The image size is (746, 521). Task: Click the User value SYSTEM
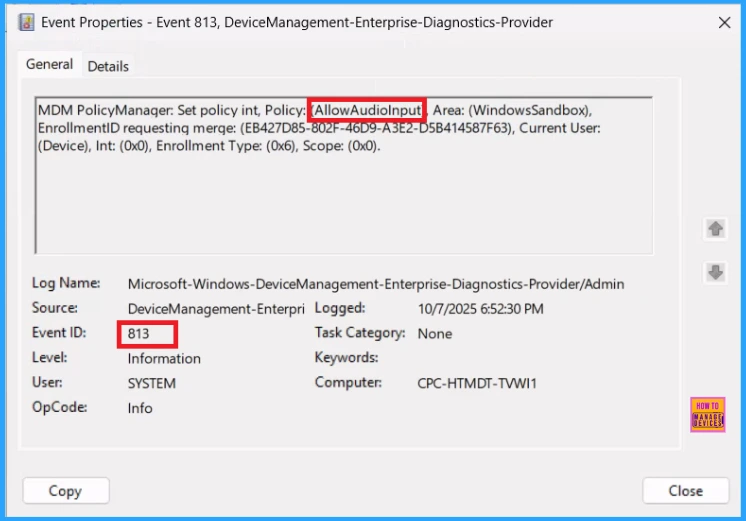coord(151,383)
